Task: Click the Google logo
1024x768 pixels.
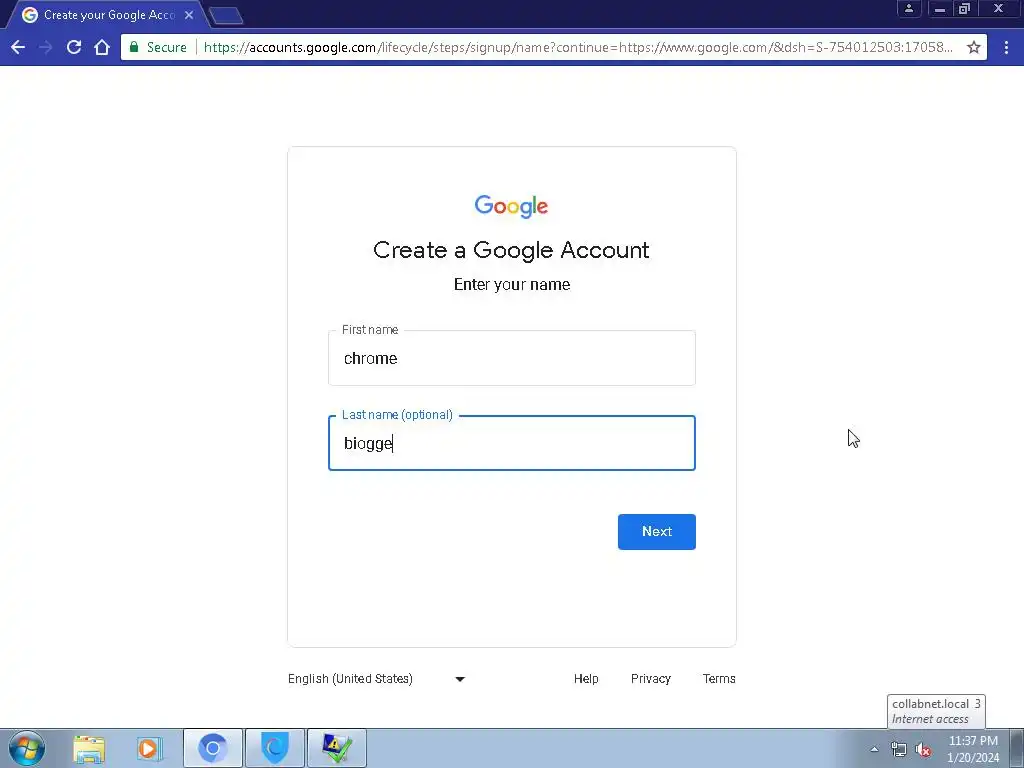Action: 511,206
